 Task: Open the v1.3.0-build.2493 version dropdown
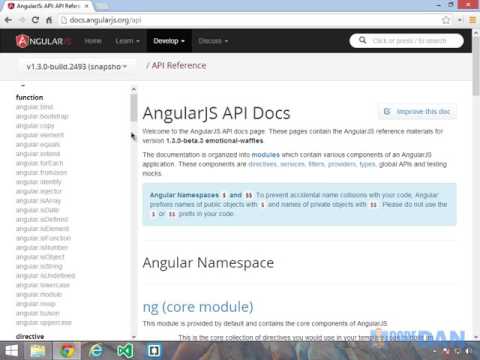(77, 67)
